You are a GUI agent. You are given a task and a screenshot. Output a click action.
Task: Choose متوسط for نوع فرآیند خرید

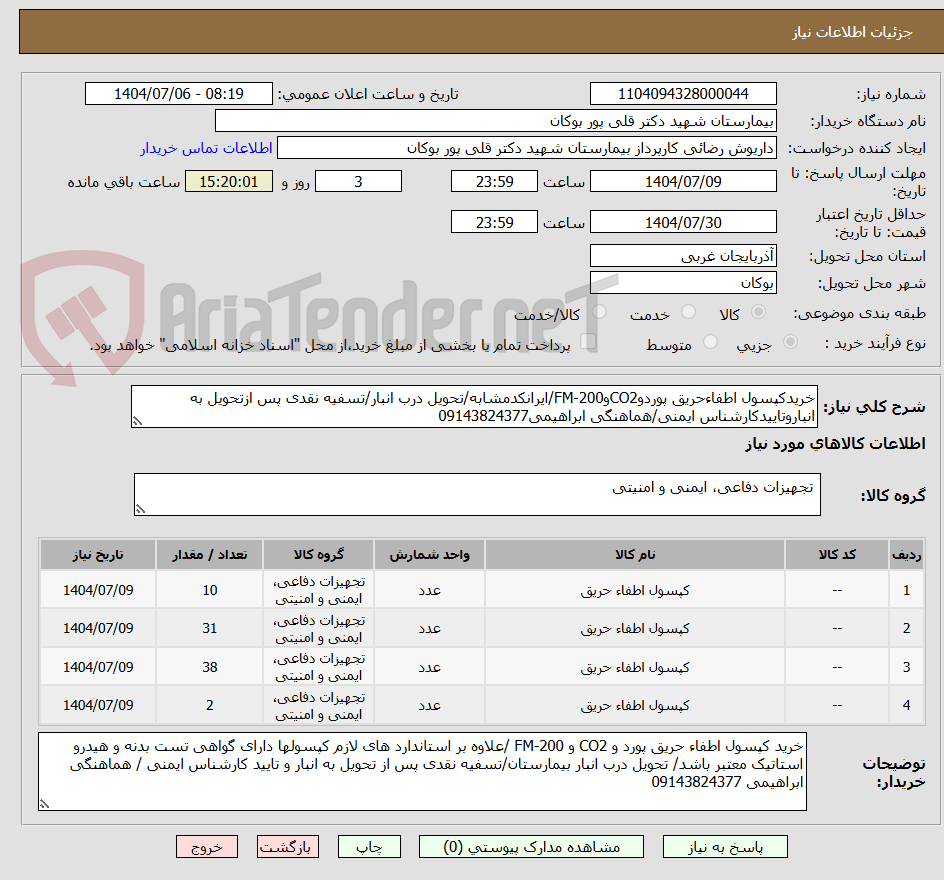point(710,340)
